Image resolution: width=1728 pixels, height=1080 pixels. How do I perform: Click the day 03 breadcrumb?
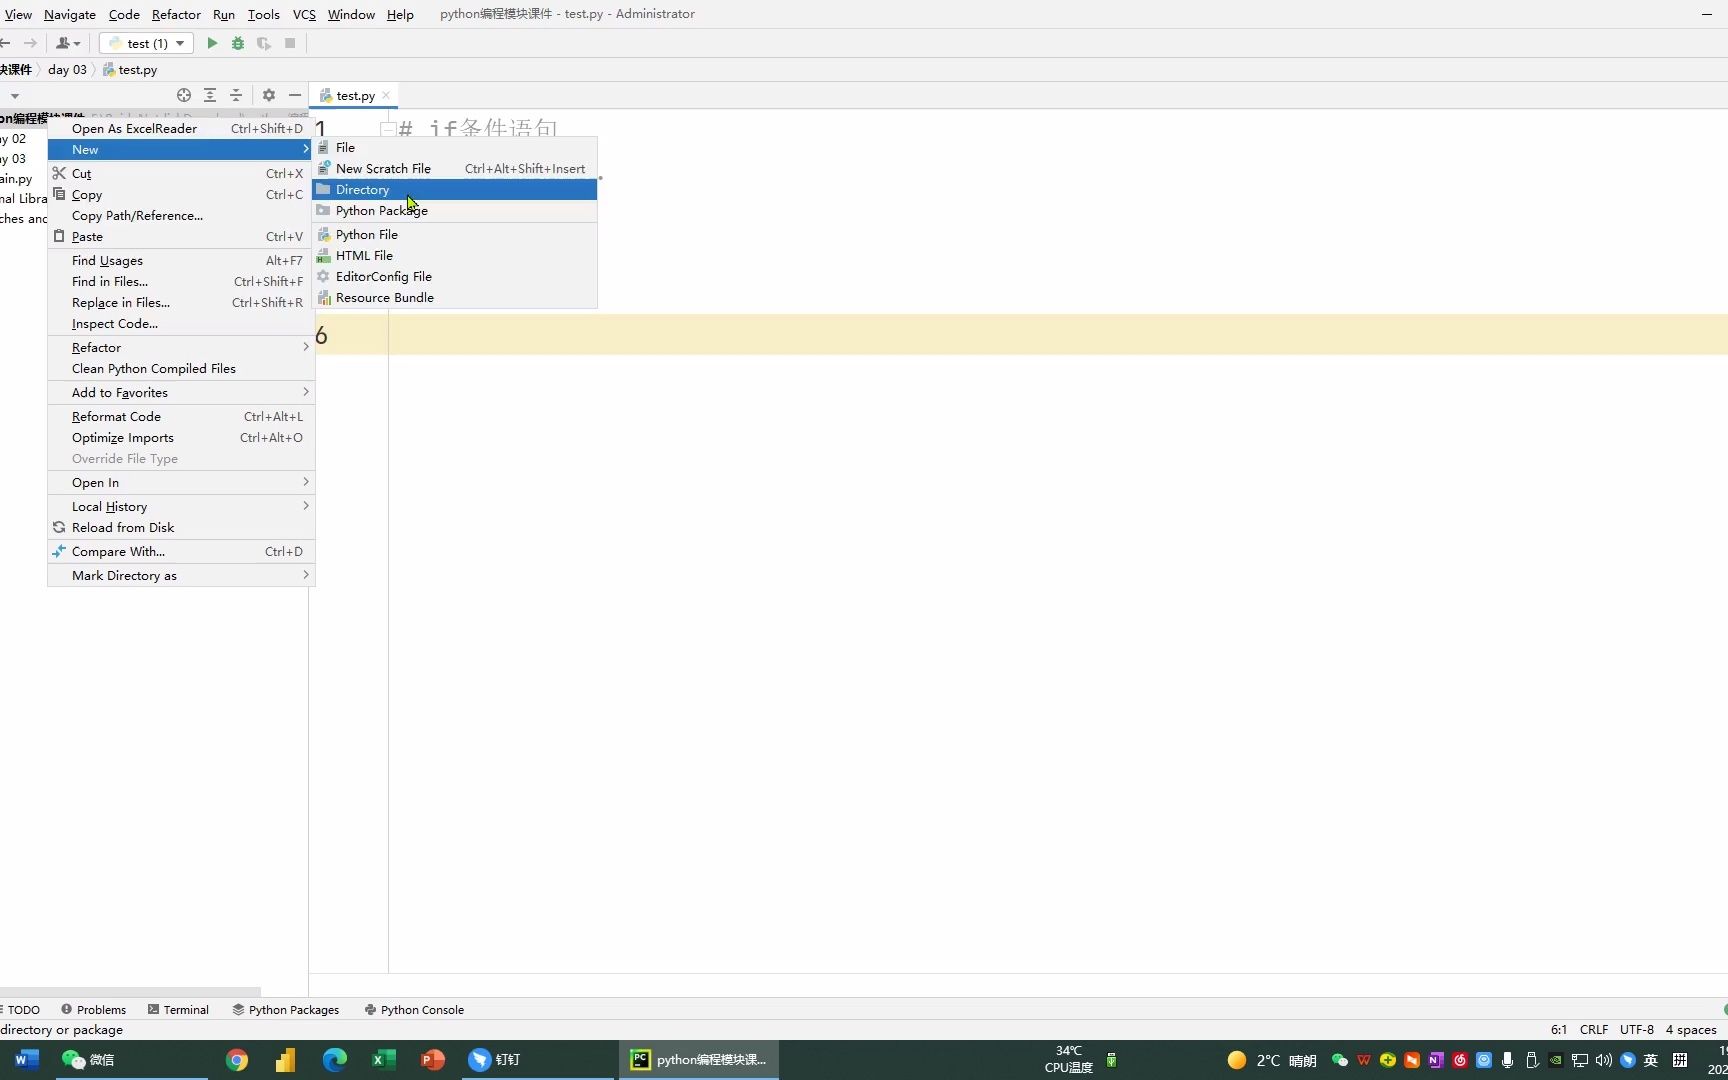(67, 69)
